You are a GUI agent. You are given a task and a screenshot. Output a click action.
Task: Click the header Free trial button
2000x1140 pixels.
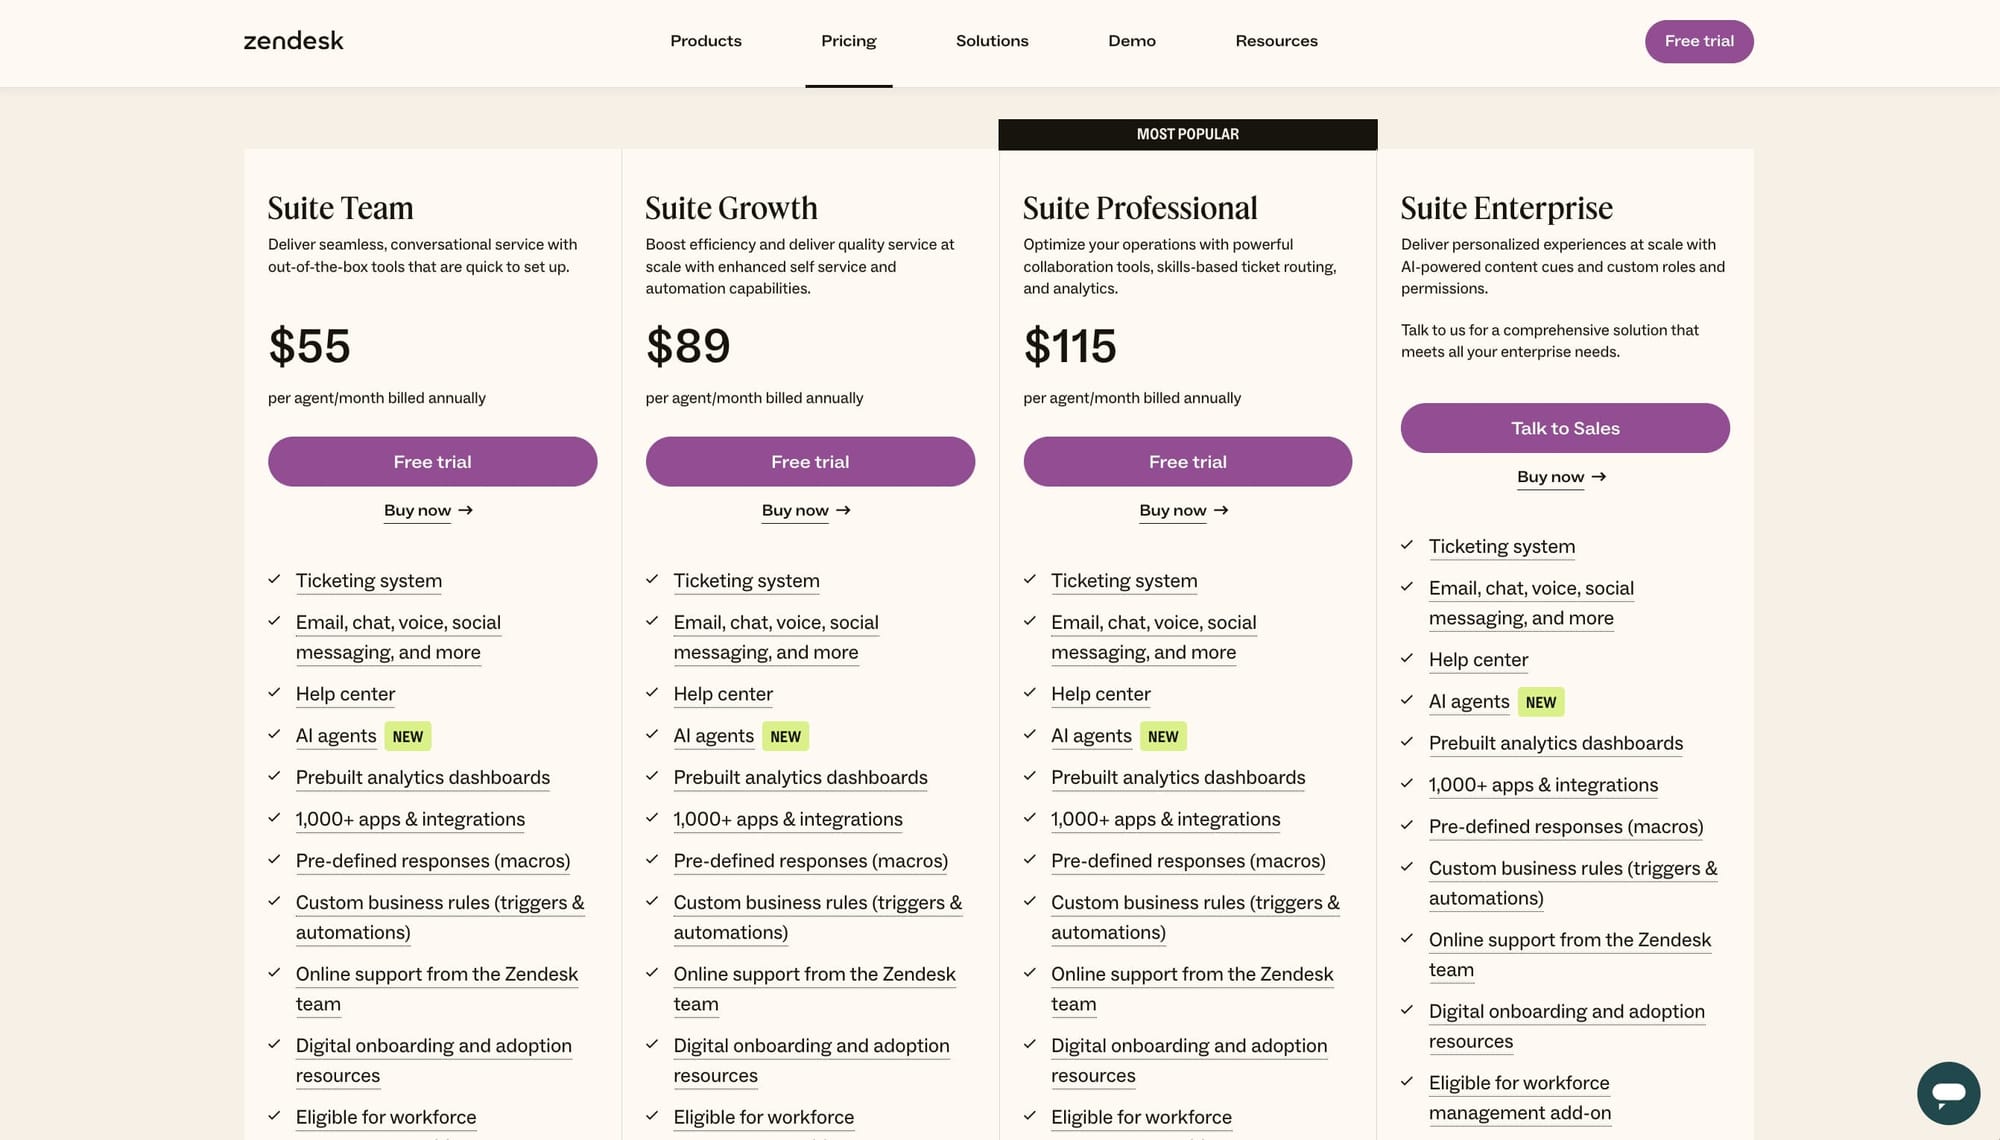pyautogui.click(x=1698, y=41)
